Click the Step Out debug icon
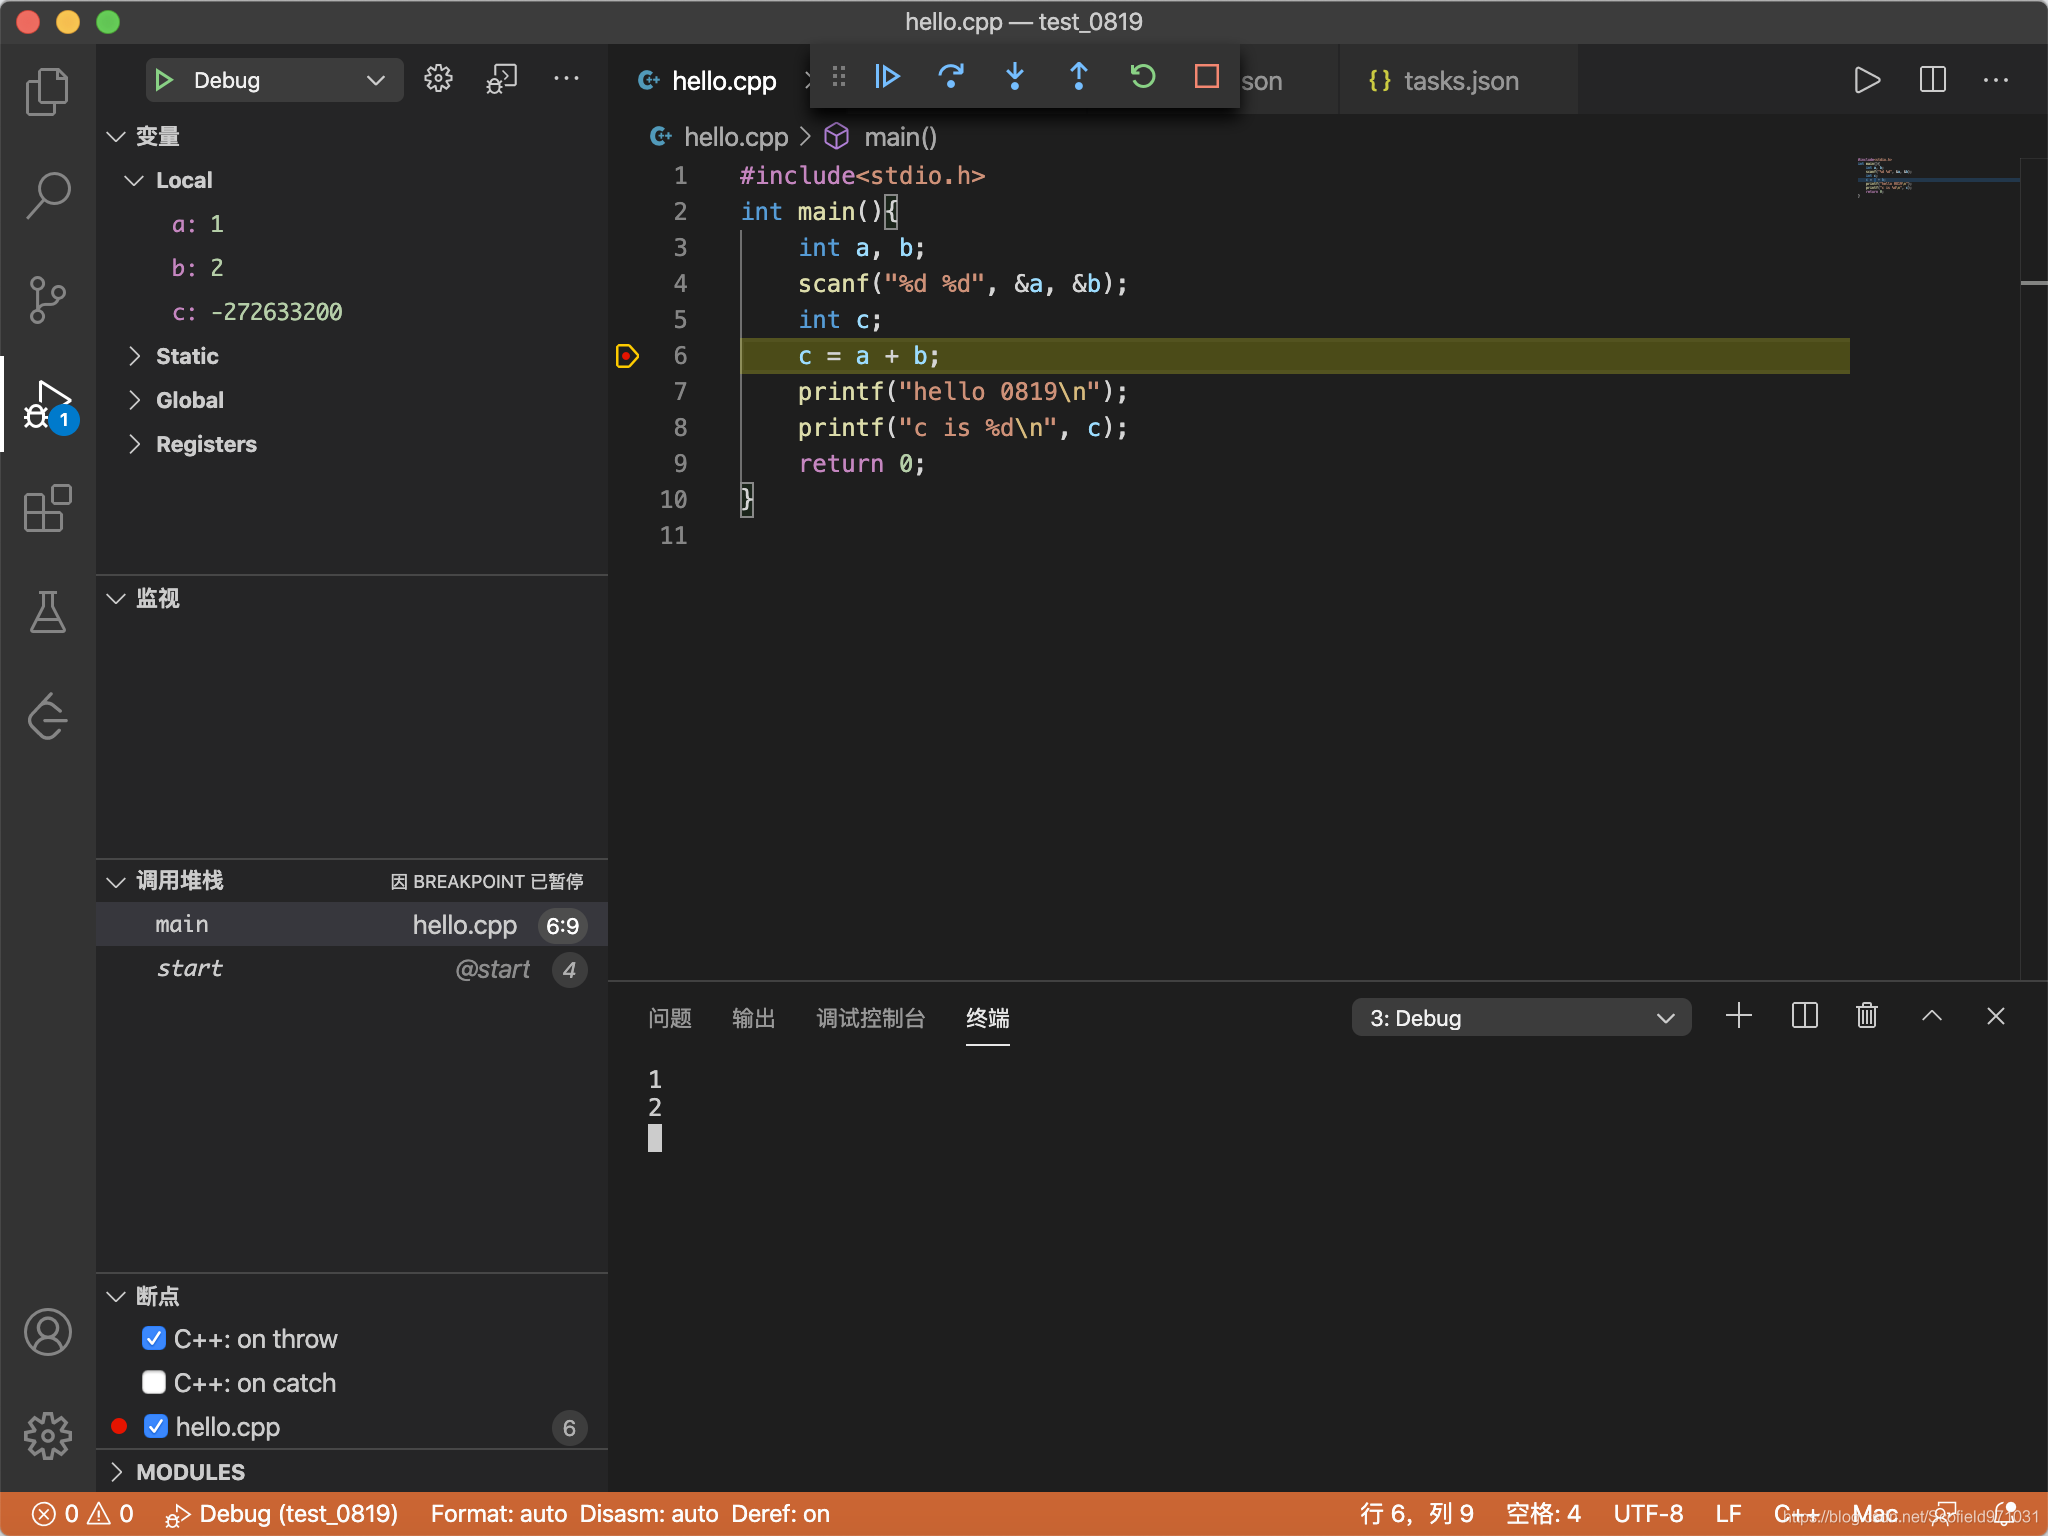2048x1536 pixels. point(1079,81)
